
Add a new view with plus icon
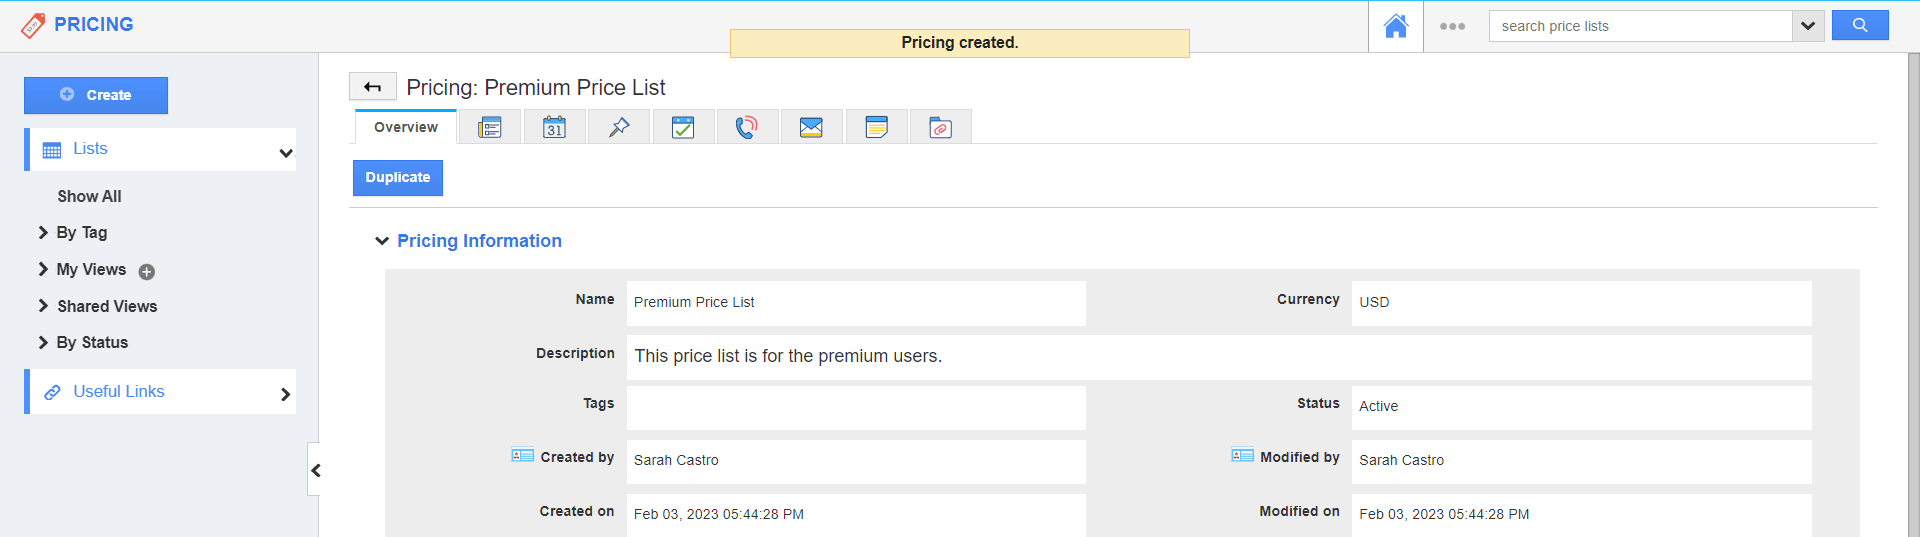click(147, 272)
